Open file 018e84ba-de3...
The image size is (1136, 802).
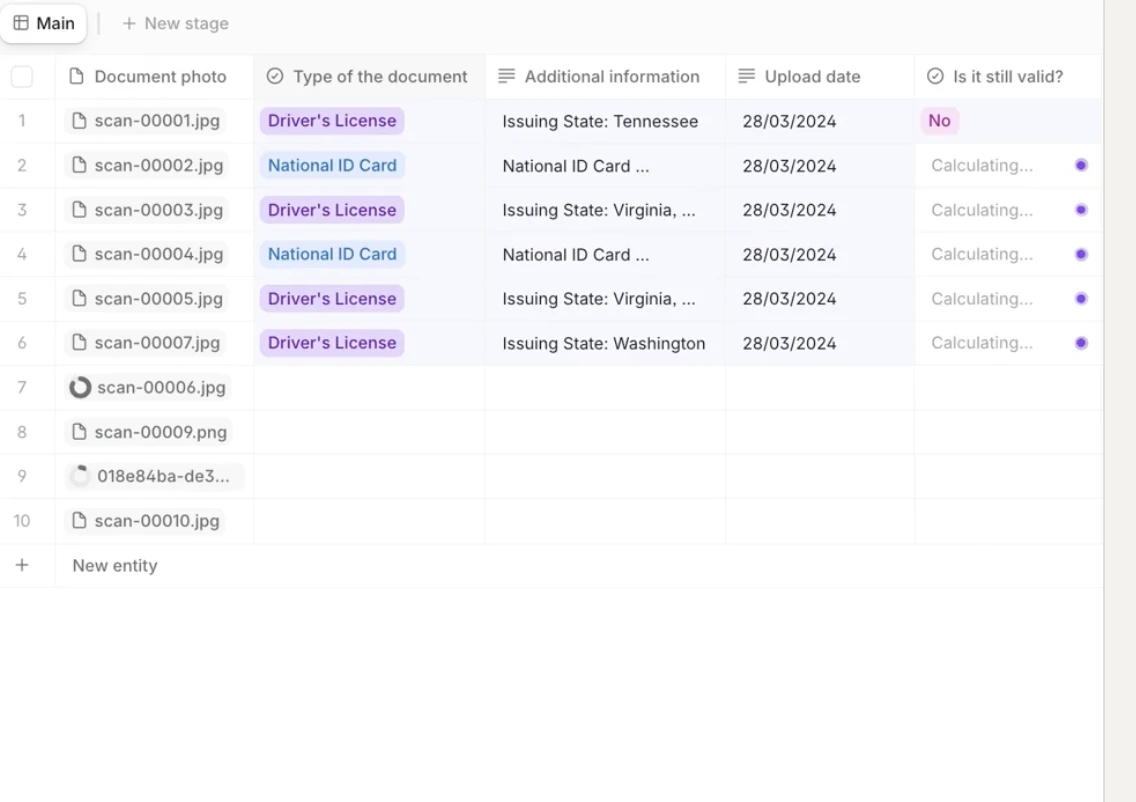[x=154, y=476]
